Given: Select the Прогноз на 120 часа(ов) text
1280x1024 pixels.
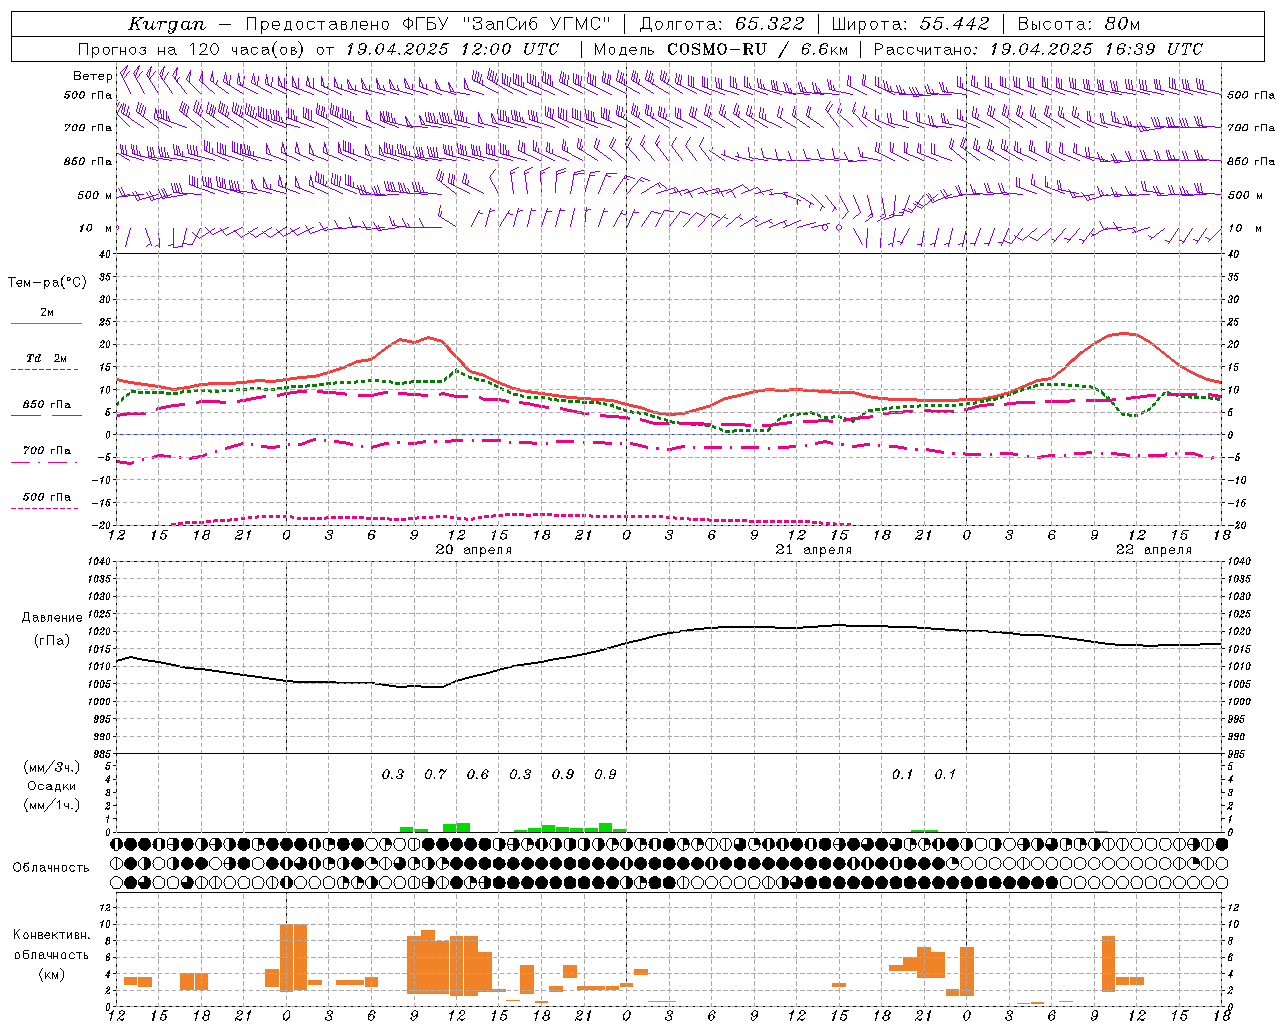Looking at the screenshot, I should click(x=191, y=49).
